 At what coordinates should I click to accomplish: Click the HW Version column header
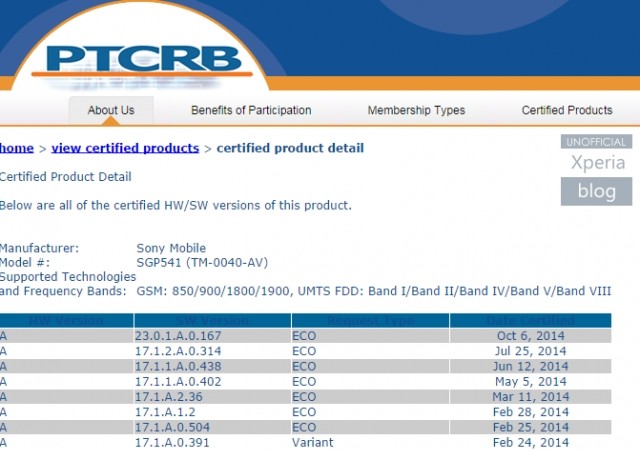coord(67,321)
